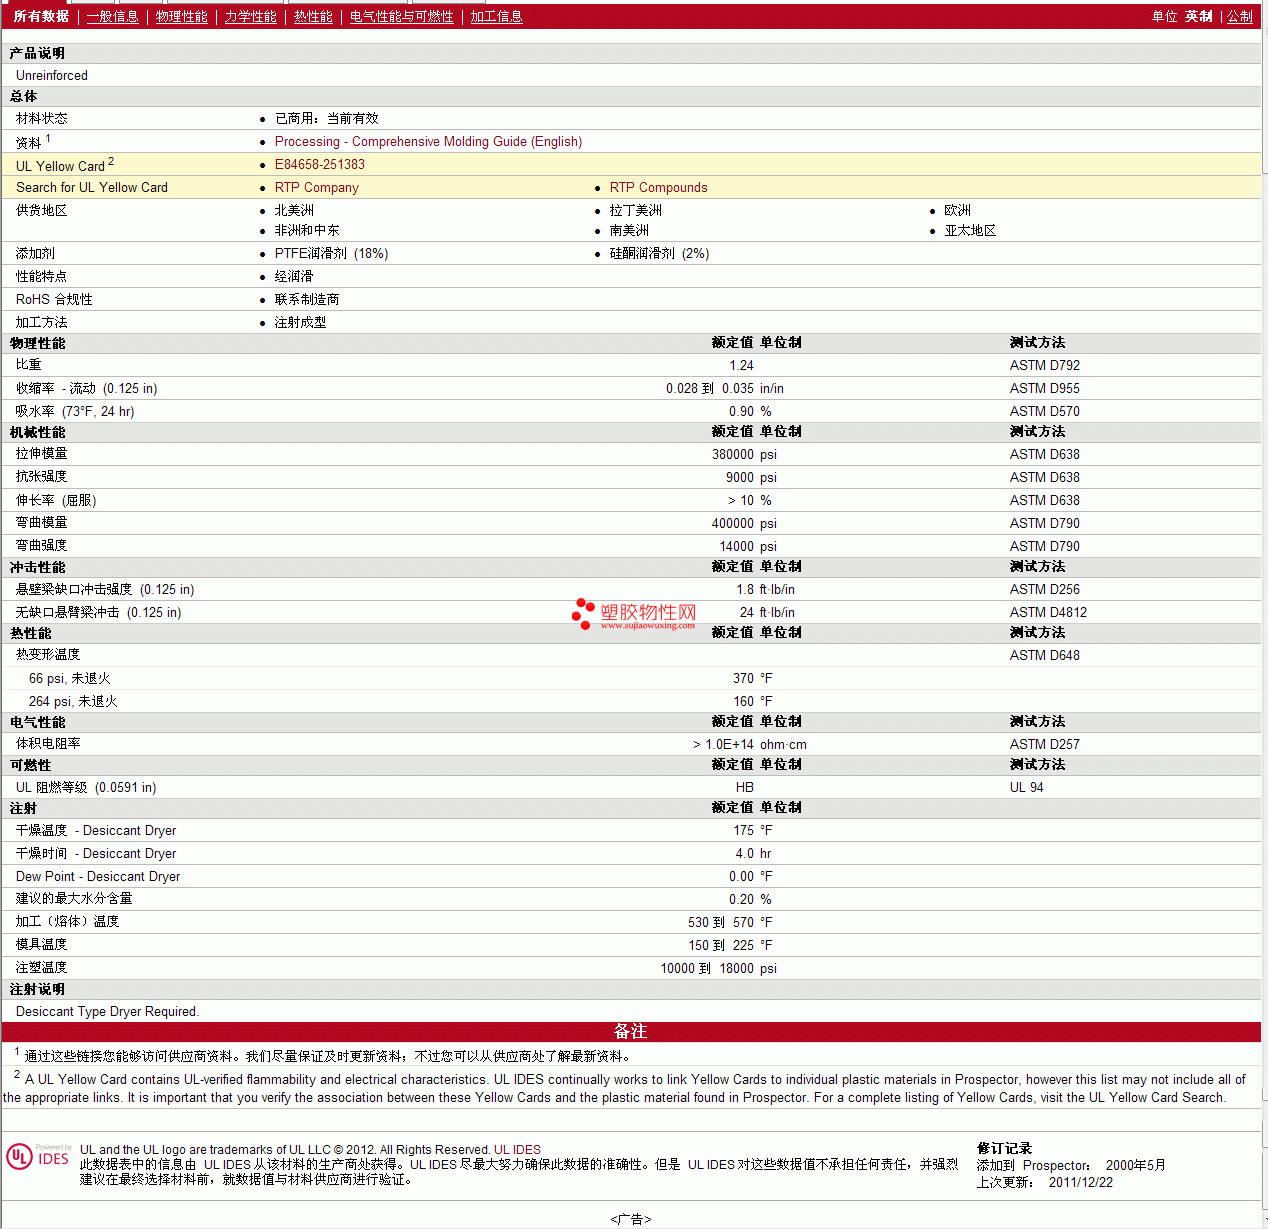This screenshot has height=1229, width=1268.
Task: Open 电气性能与可燃性 tab
Action: pyautogui.click(x=402, y=17)
